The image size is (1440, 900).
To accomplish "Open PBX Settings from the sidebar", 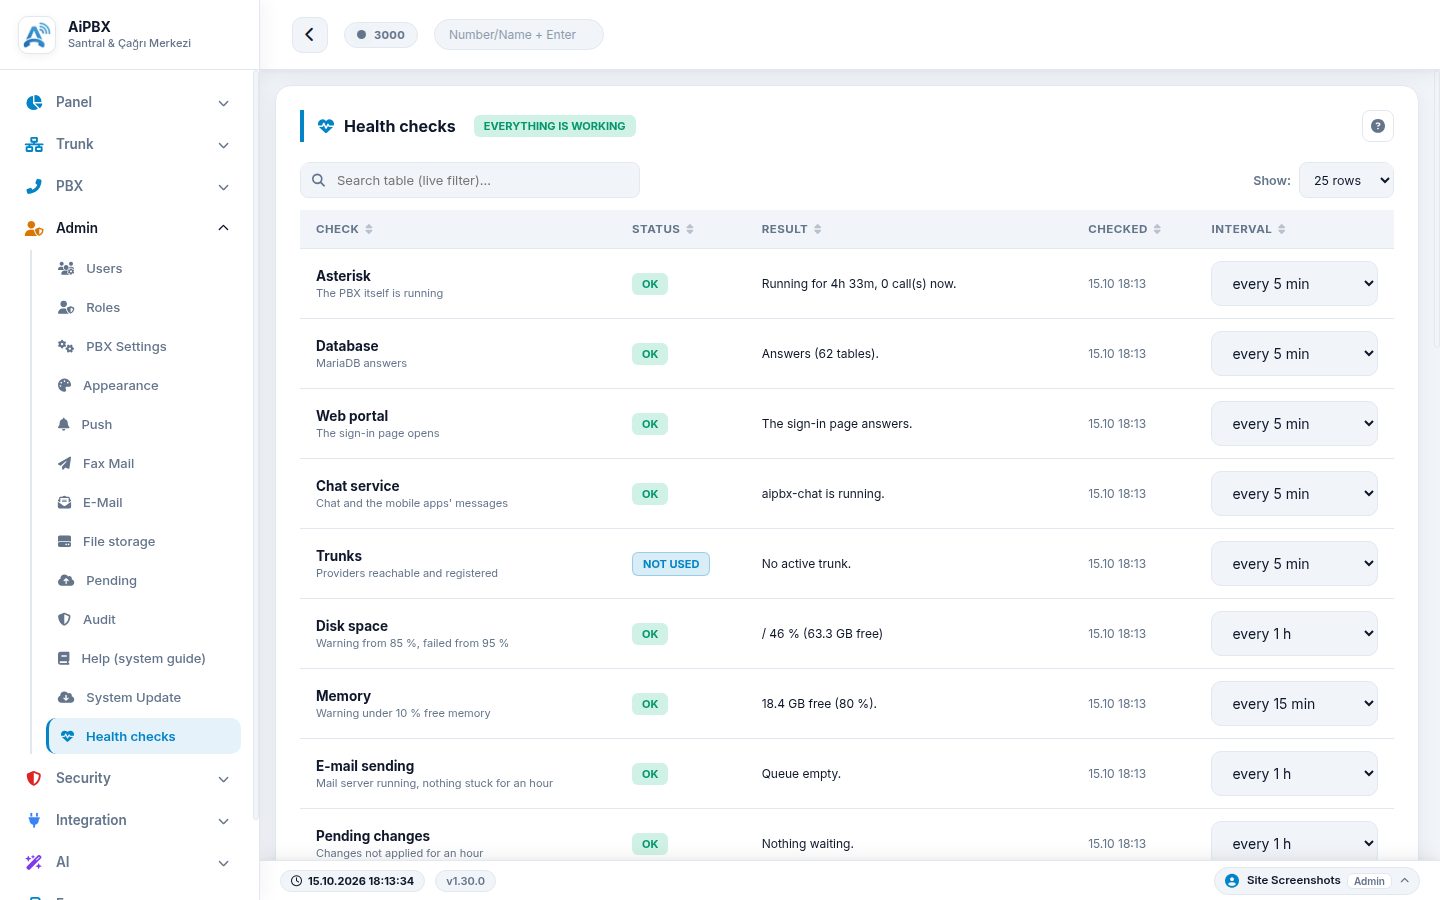I will click(x=126, y=346).
